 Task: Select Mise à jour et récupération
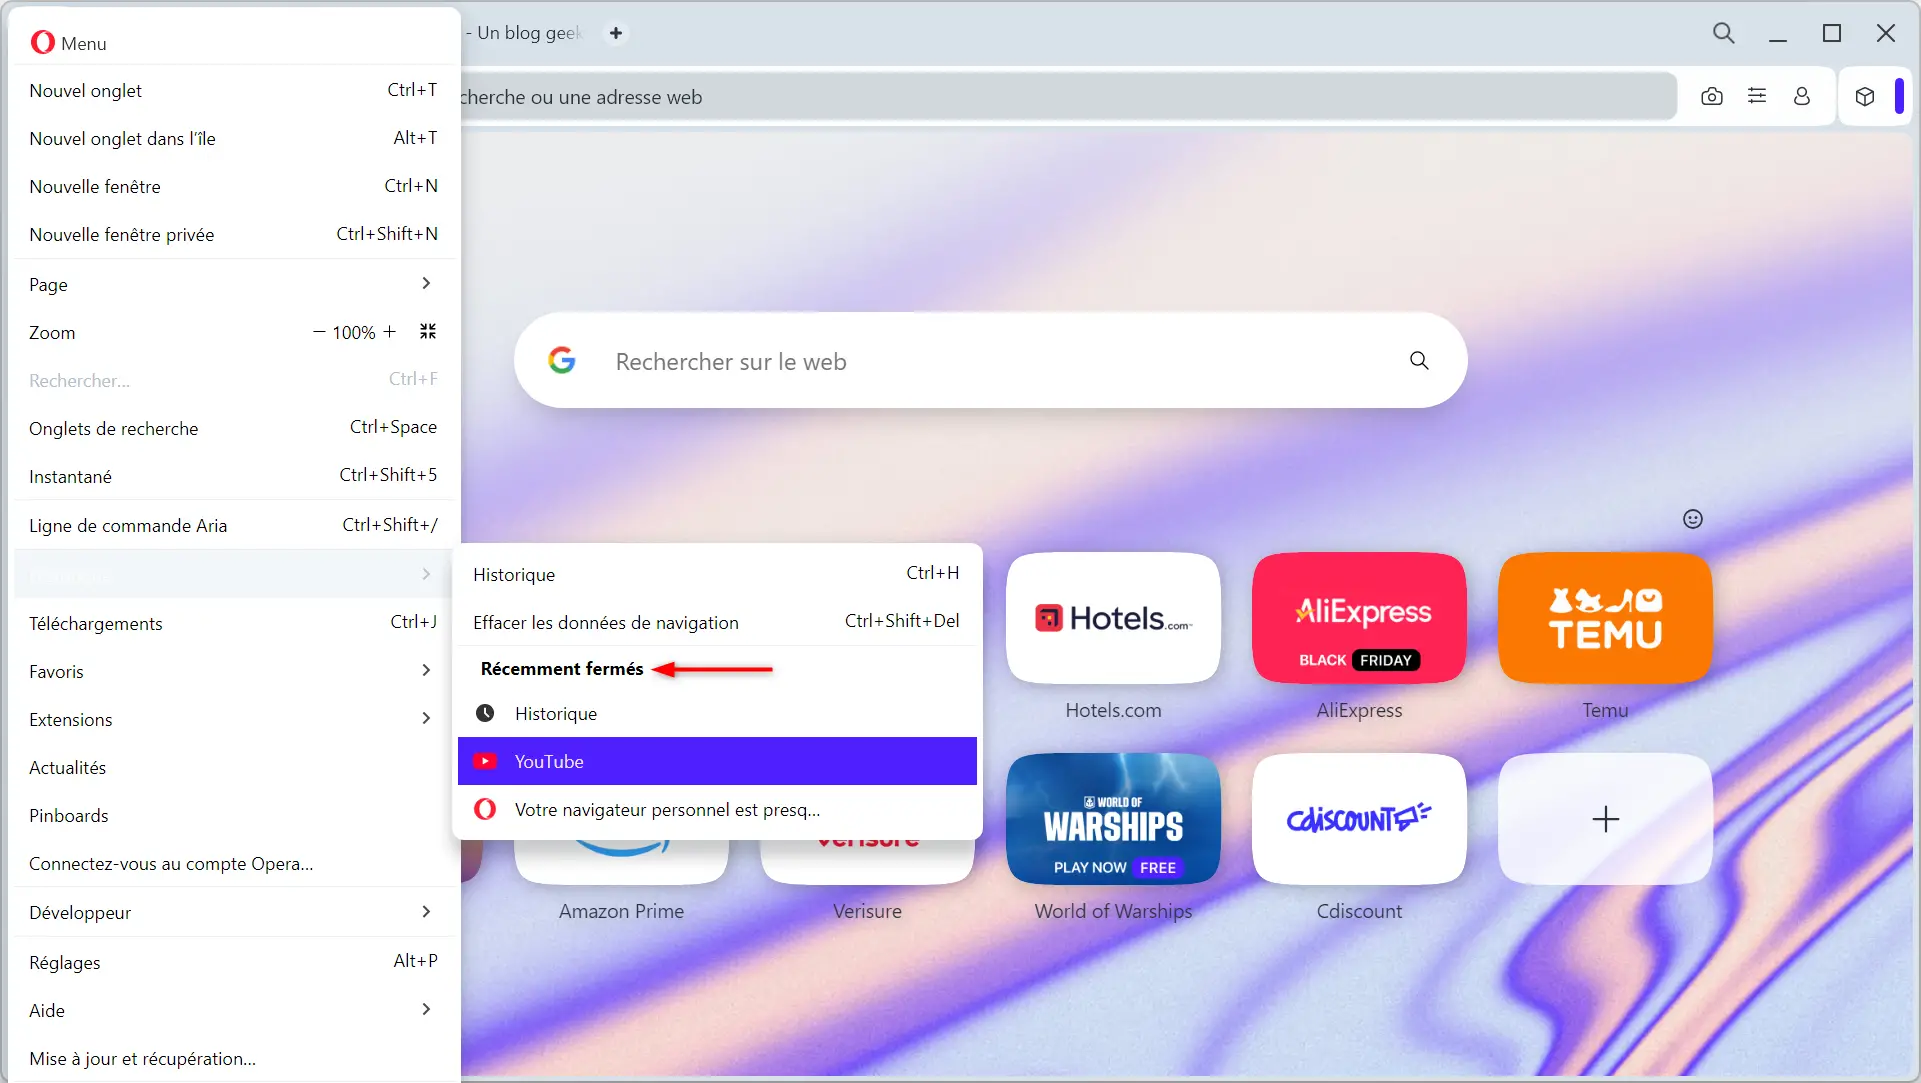point(235,1058)
